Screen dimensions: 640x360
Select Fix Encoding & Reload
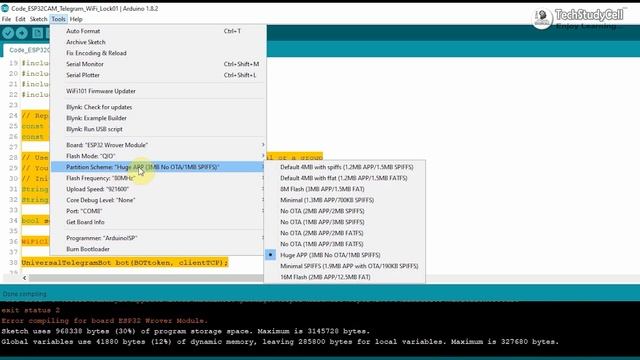(158, 53)
